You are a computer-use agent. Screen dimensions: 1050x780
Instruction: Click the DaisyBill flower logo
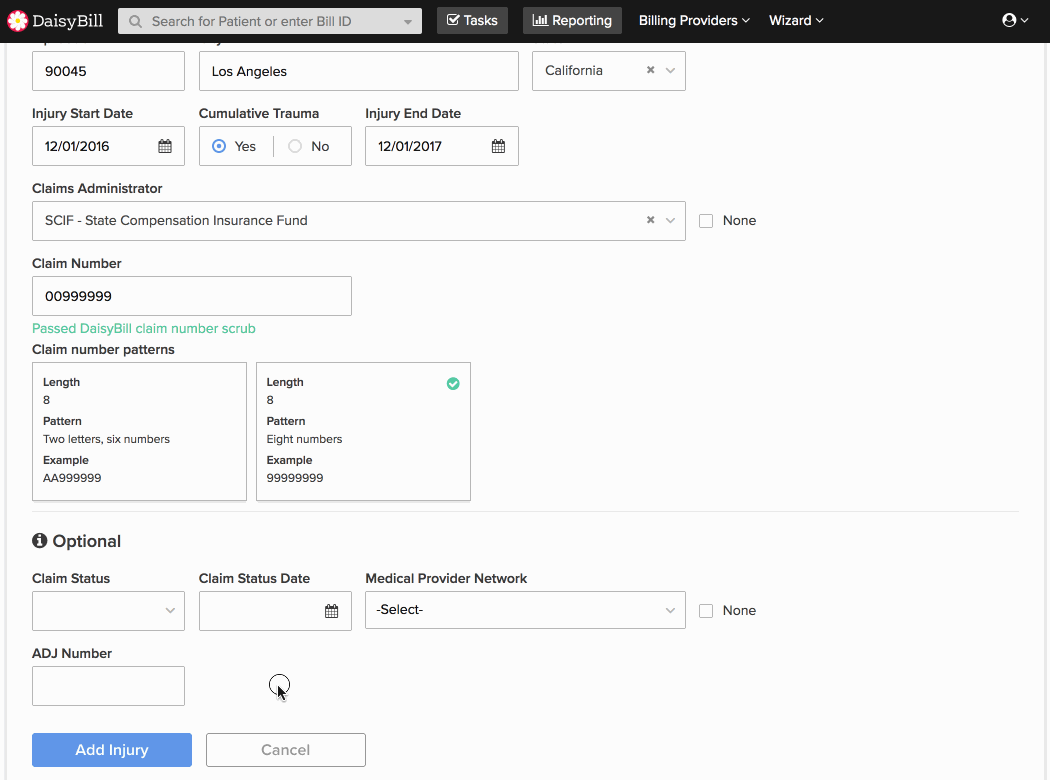(17, 21)
